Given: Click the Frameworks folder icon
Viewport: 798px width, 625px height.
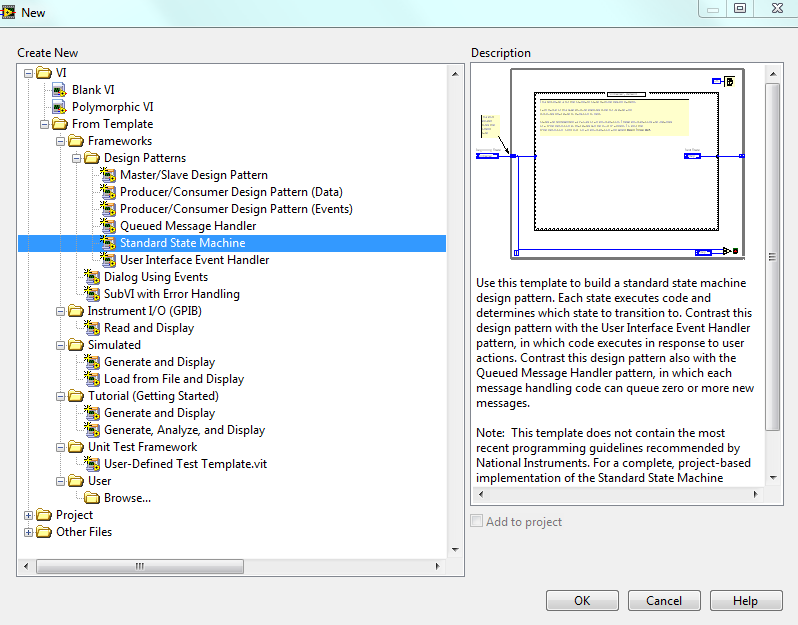Looking at the screenshot, I should pyautogui.click(x=76, y=141).
